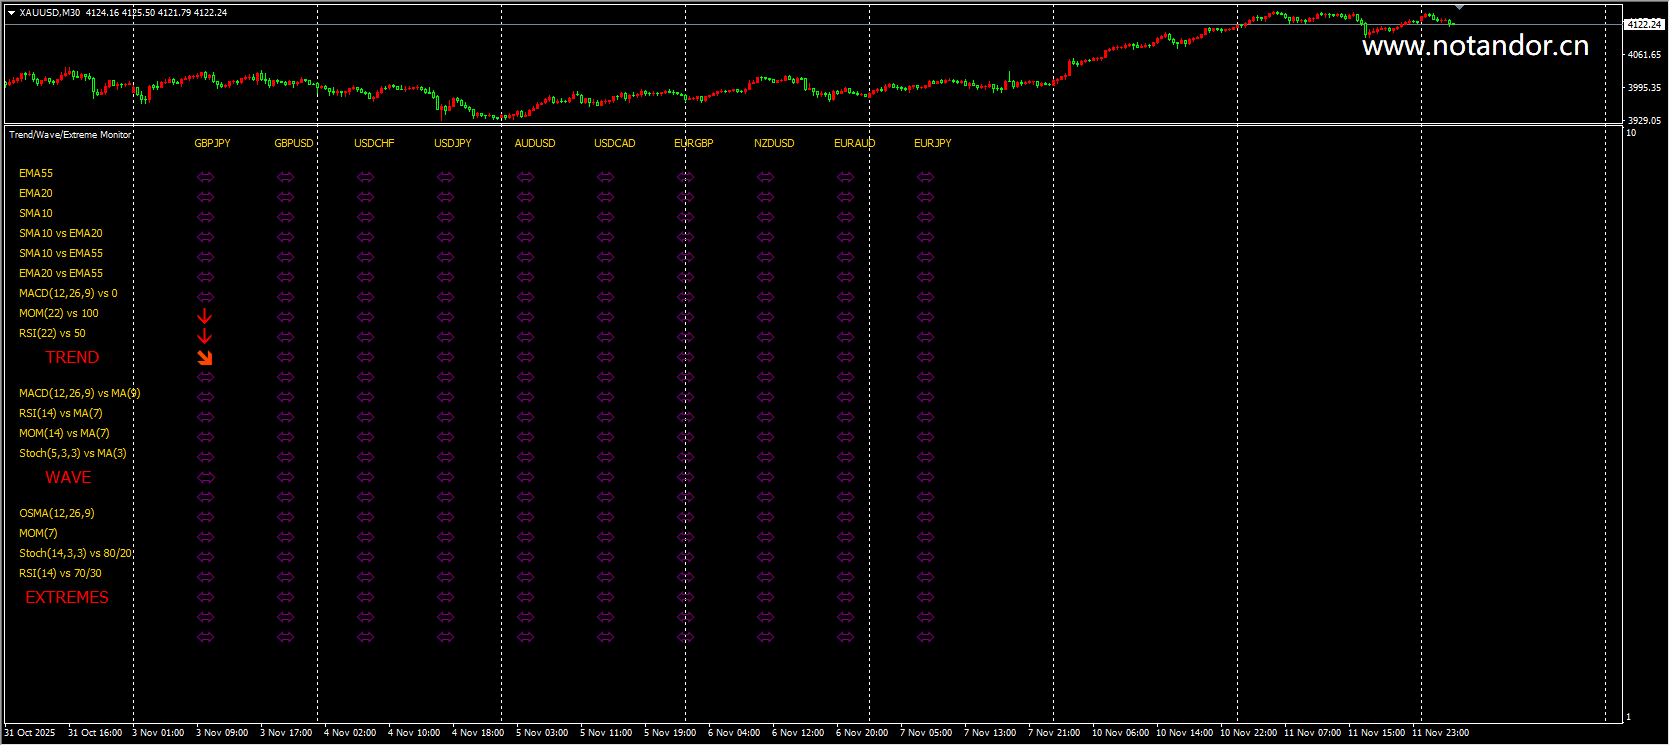Click USDJPY sideways arrow in RSI(14) vs MA(7) row
The image size is (1670, 746).
coord(446,417)
